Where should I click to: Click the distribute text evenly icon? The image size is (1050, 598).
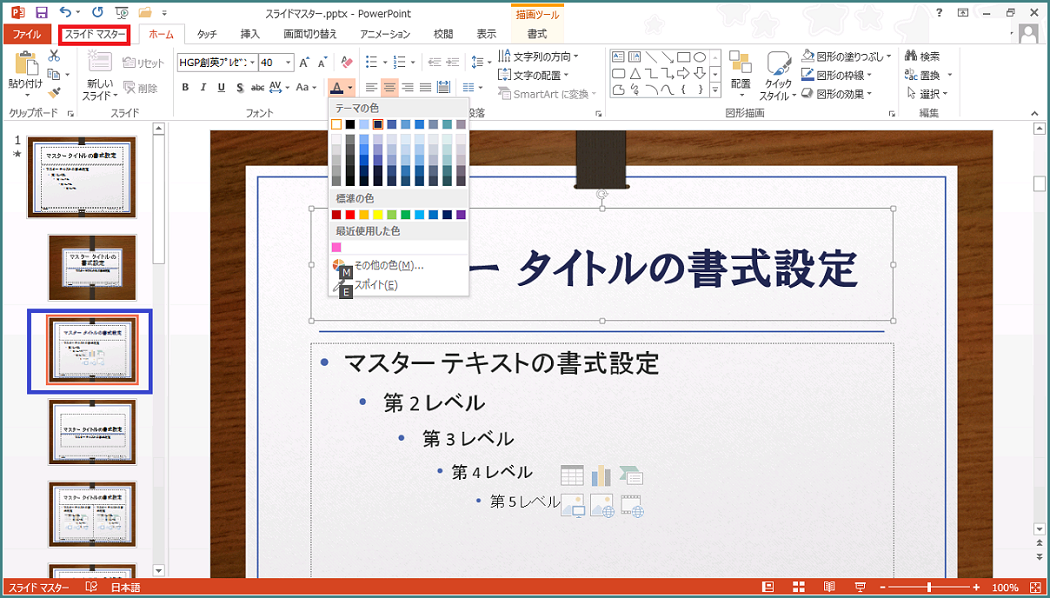click(x=443, y=87)
